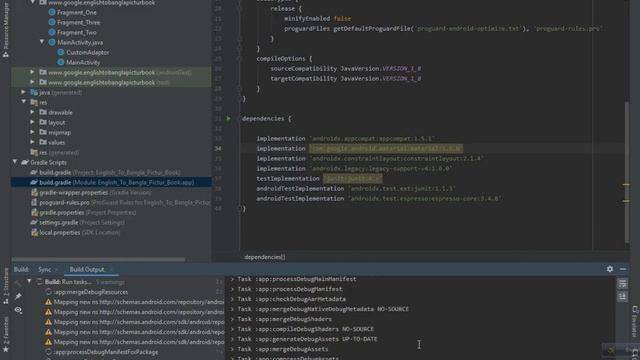The height and width of the screenshot is (360, 640).
Task: Click the drawable folder icon
Action: [x=43, y=112]
